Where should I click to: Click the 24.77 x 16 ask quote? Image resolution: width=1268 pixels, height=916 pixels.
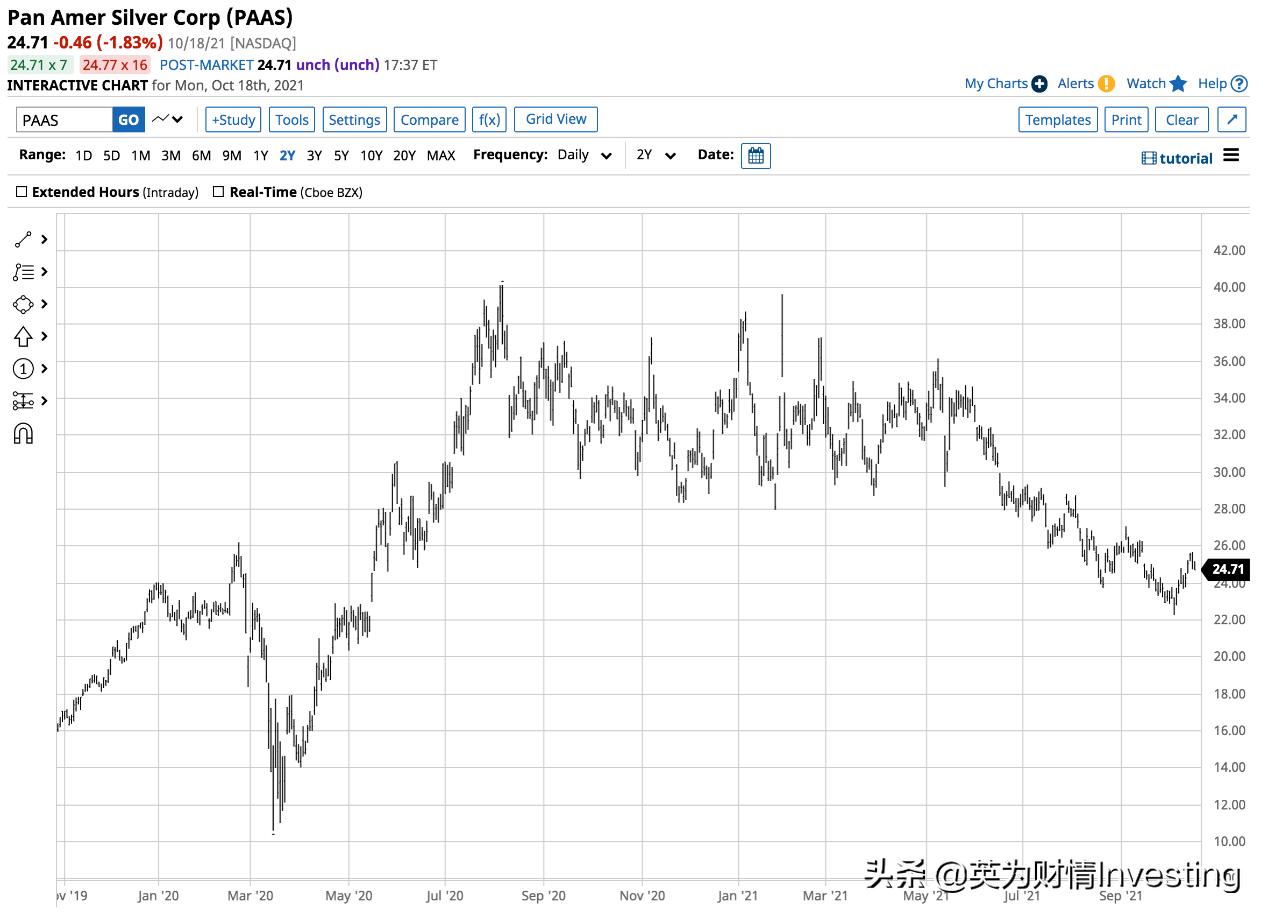point(115,64)
